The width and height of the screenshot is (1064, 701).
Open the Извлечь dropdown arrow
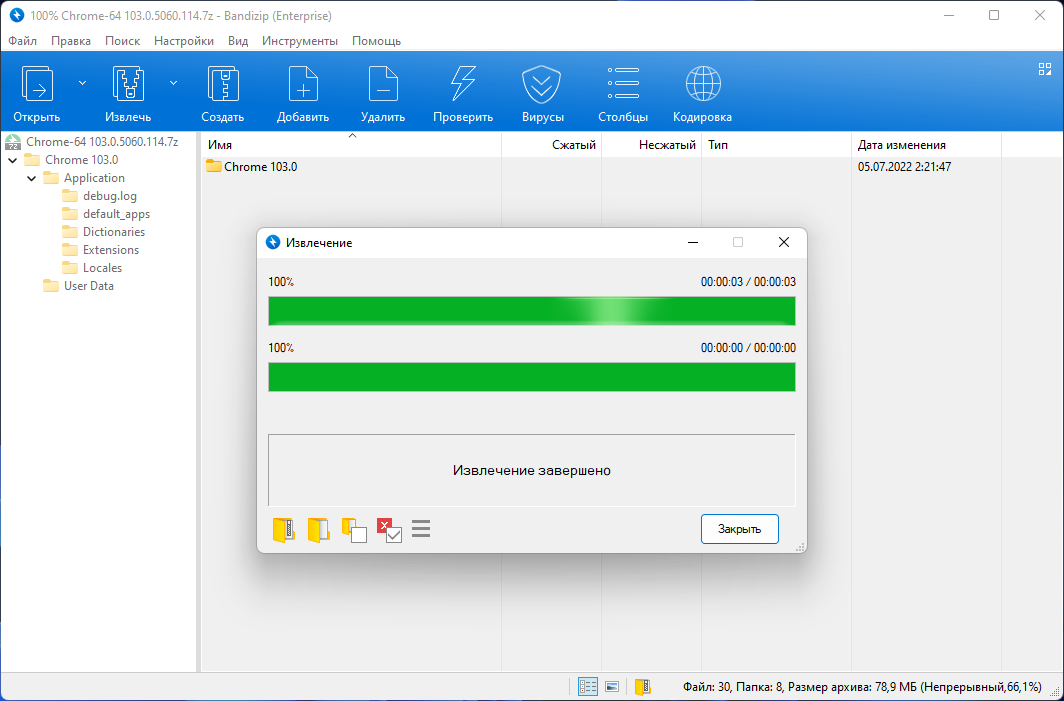click(x=173, y=83)
